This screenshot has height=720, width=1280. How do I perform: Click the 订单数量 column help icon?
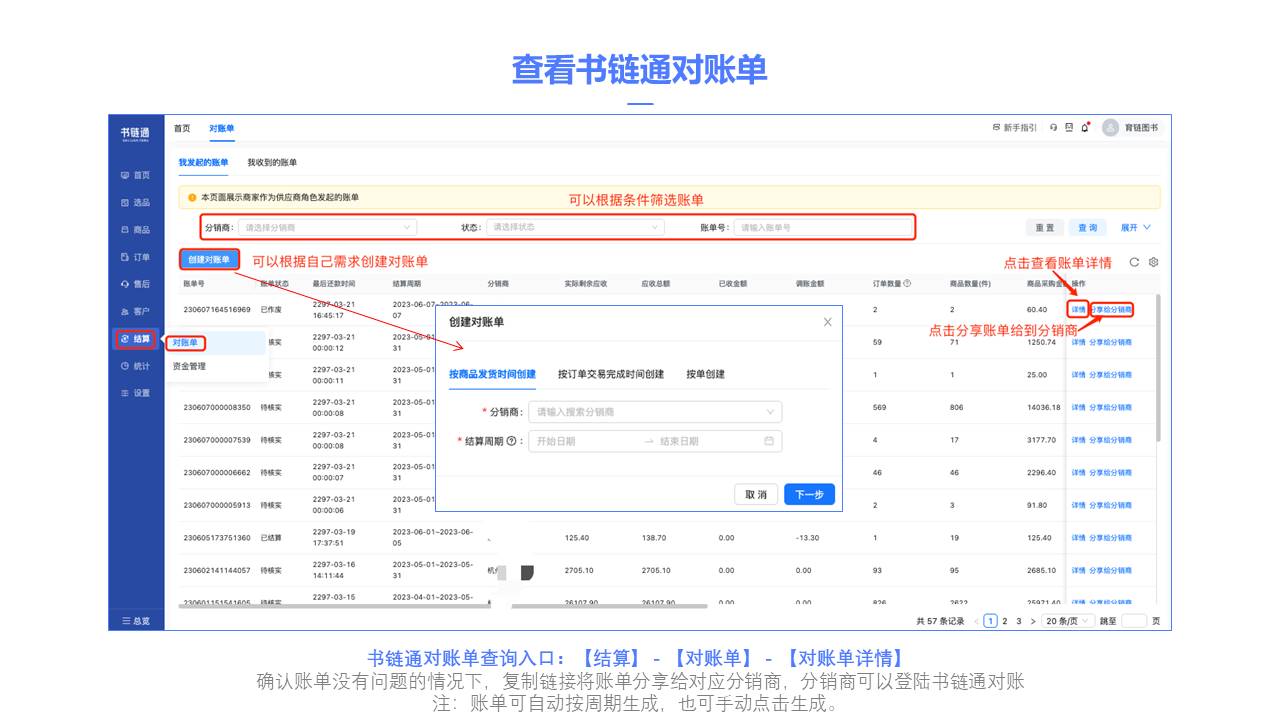[907, 284]
